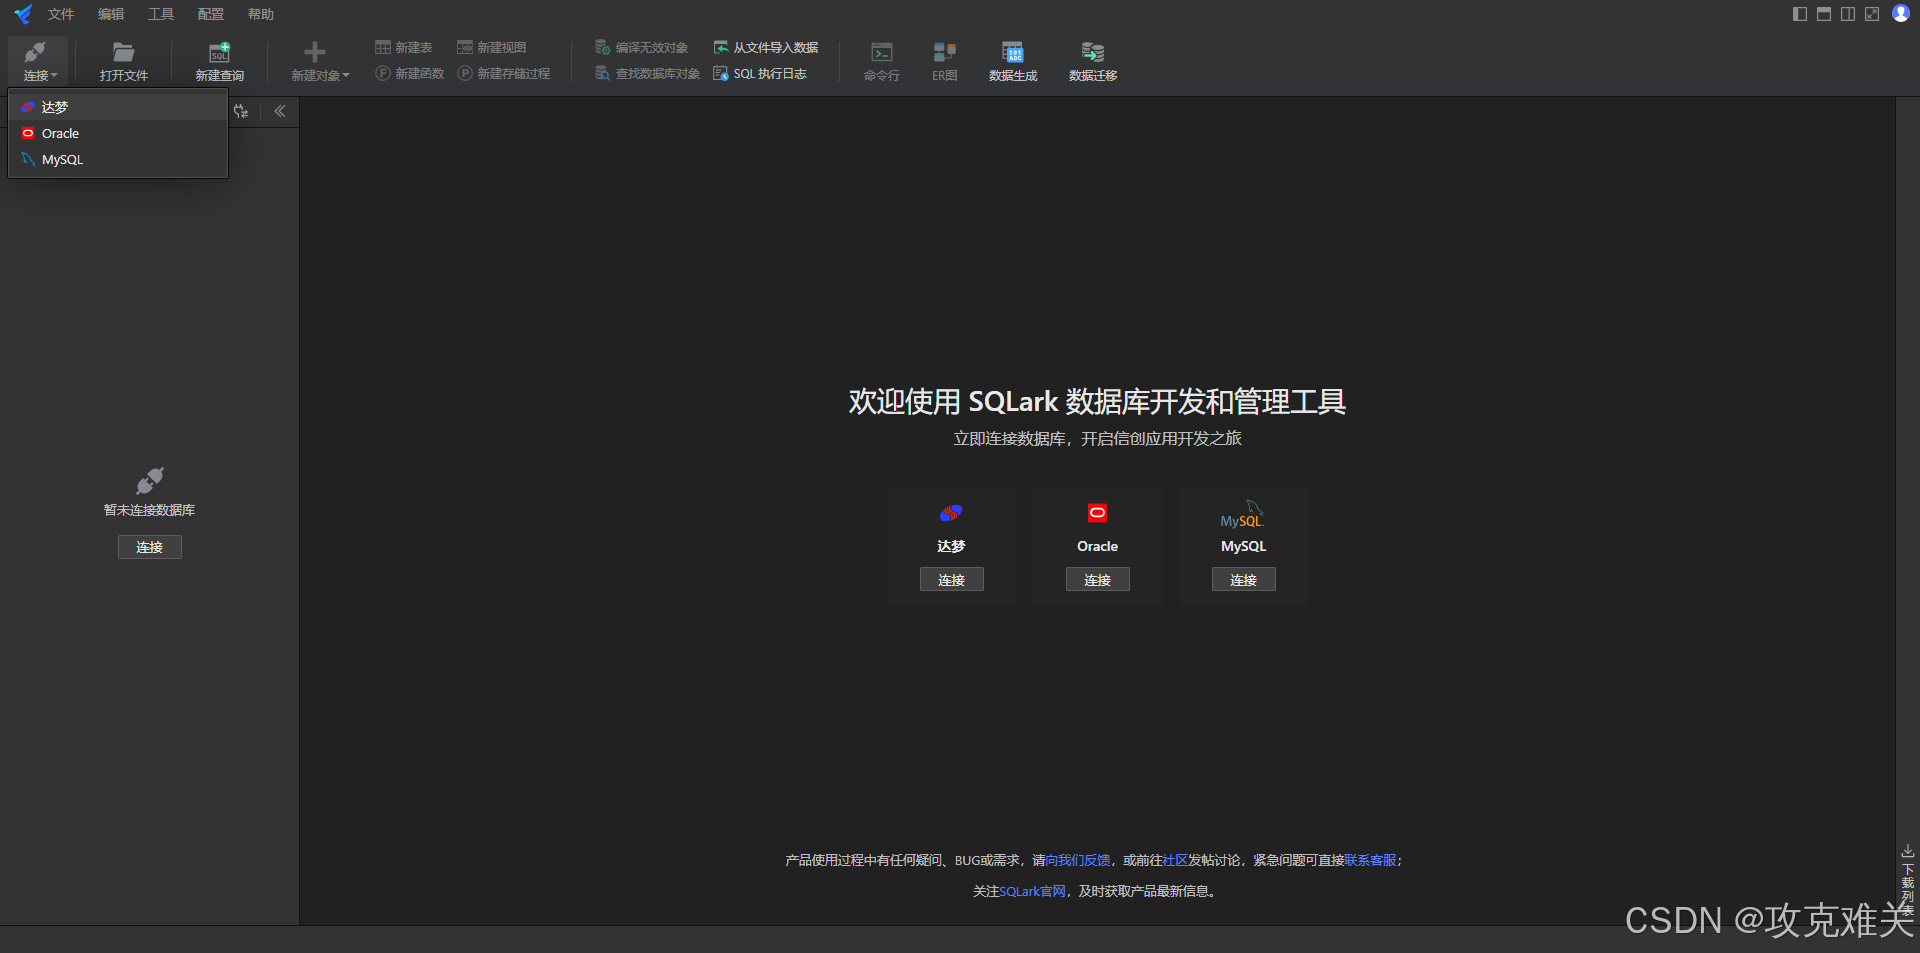Open the 社区 link
This screenshot has width=1920, height=953.
click(1175, 860)
